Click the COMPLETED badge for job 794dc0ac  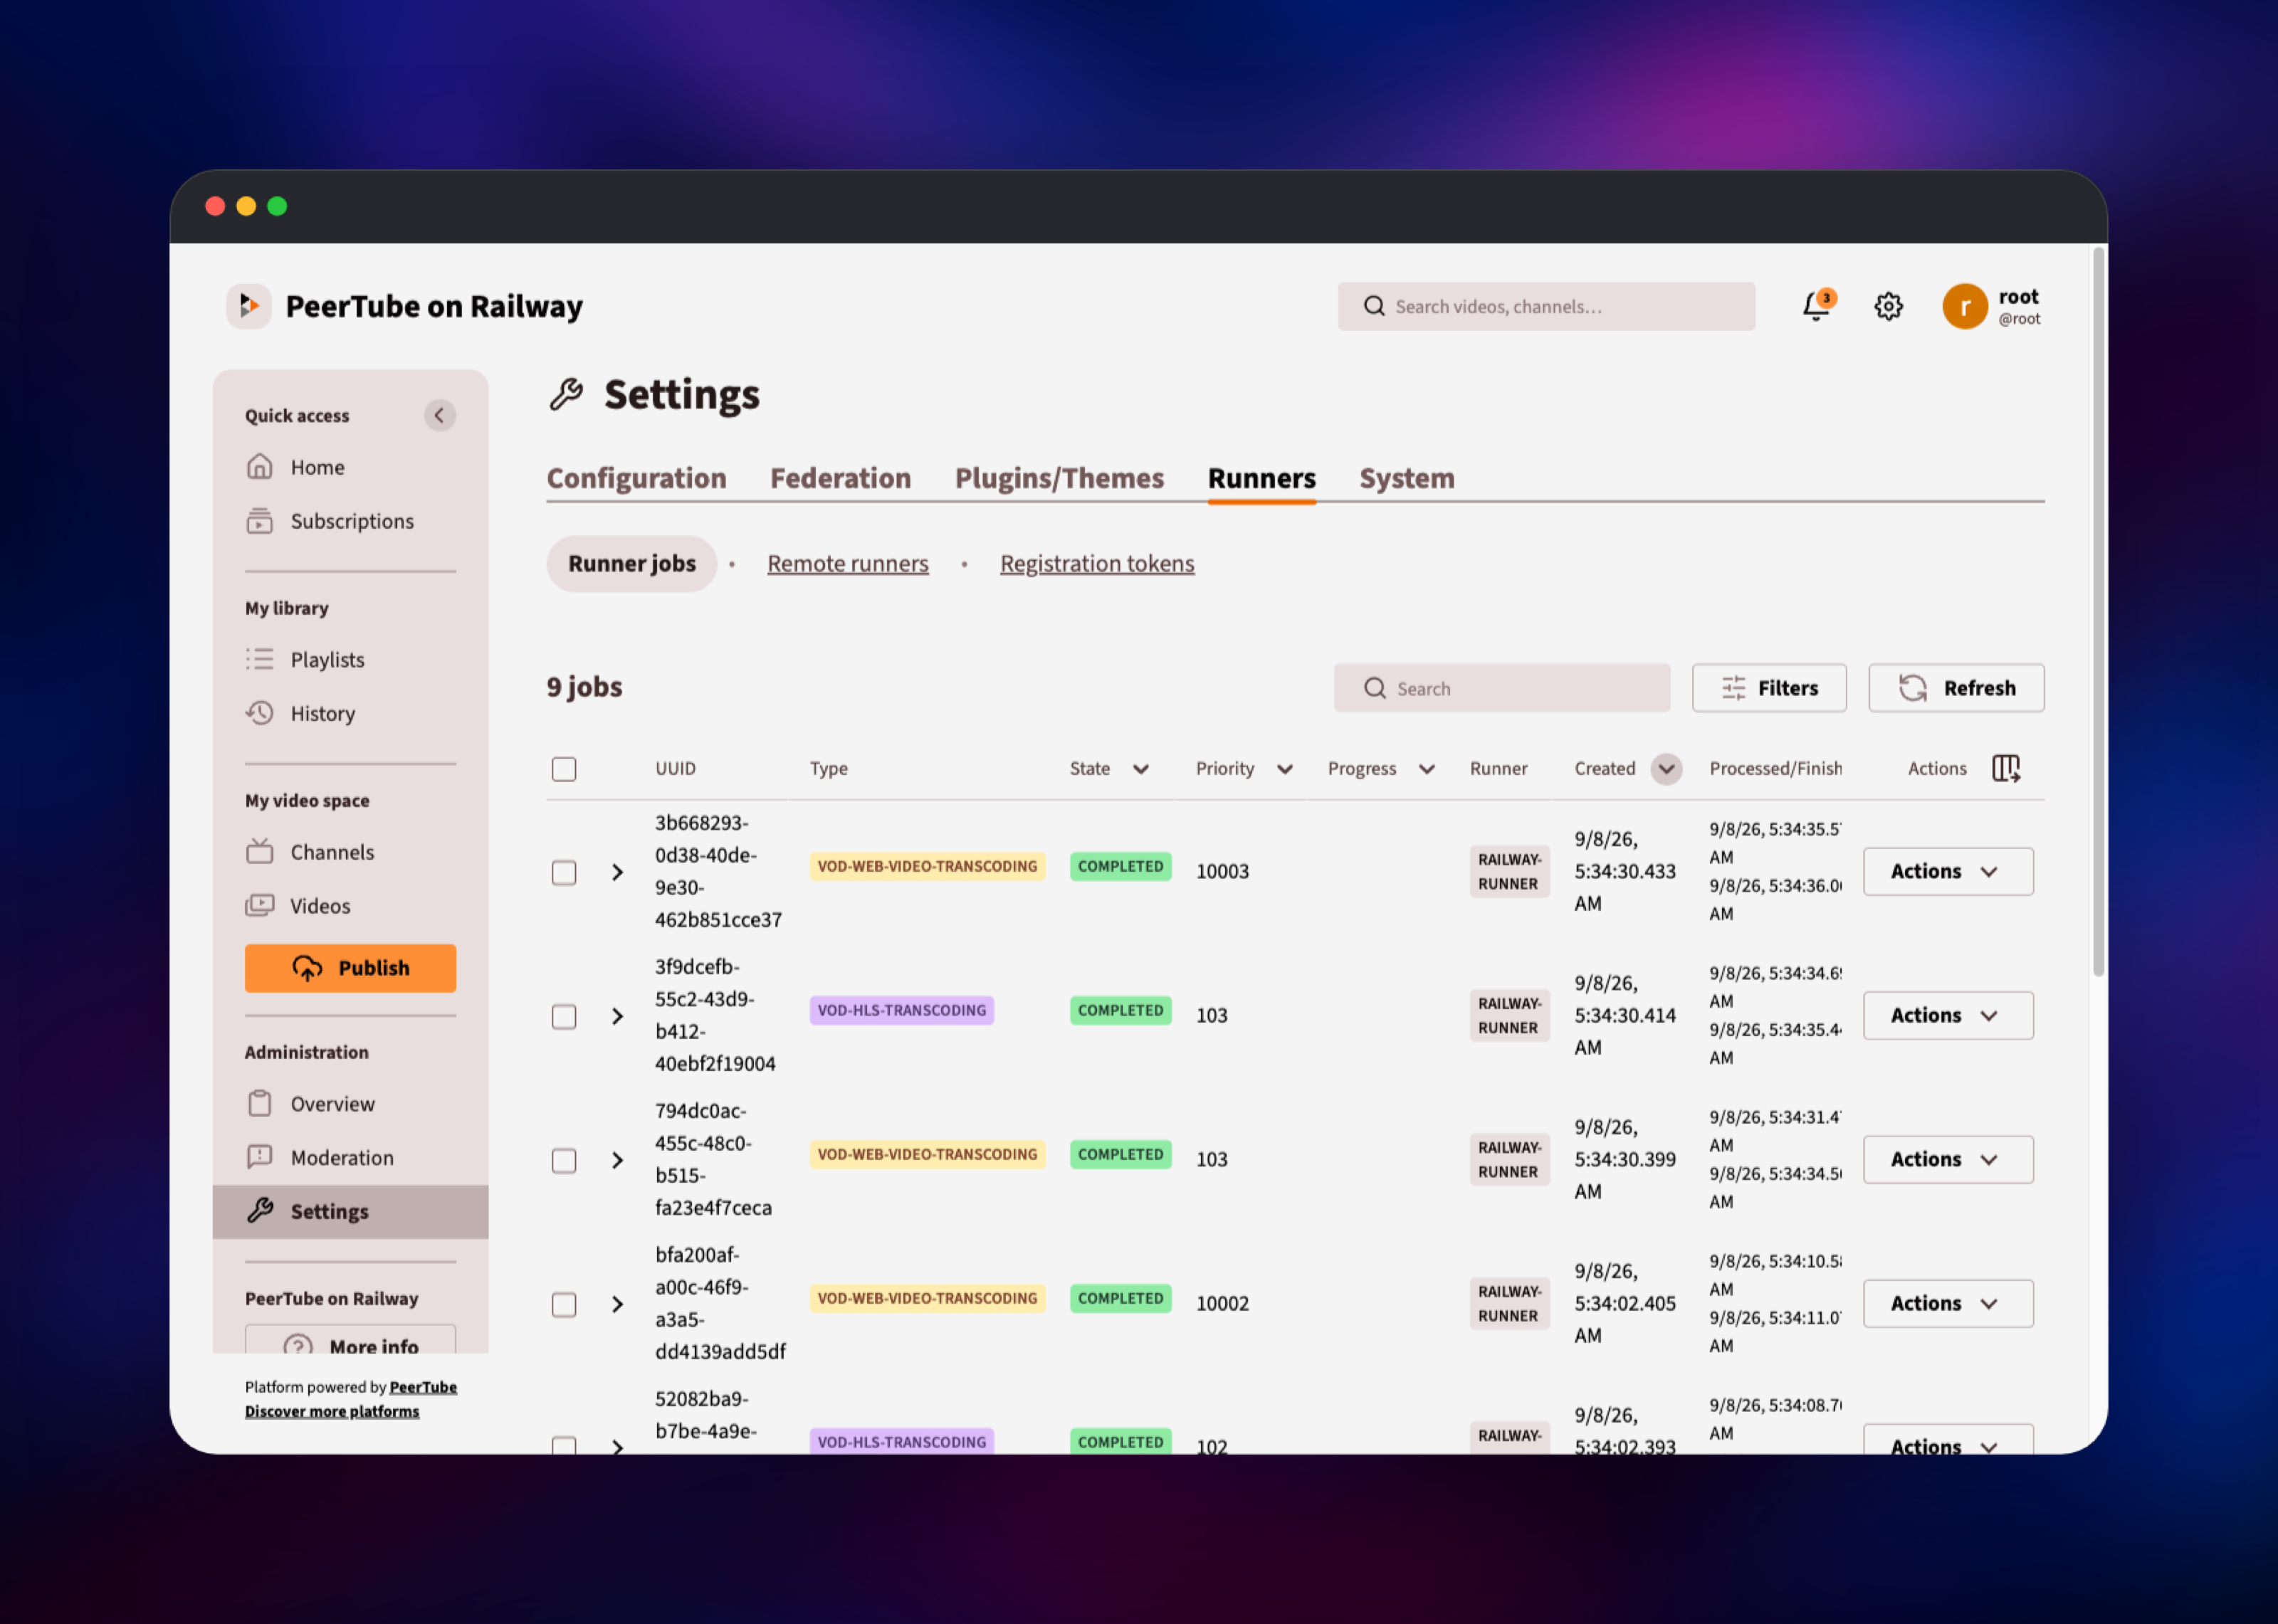point(1120,1154)
